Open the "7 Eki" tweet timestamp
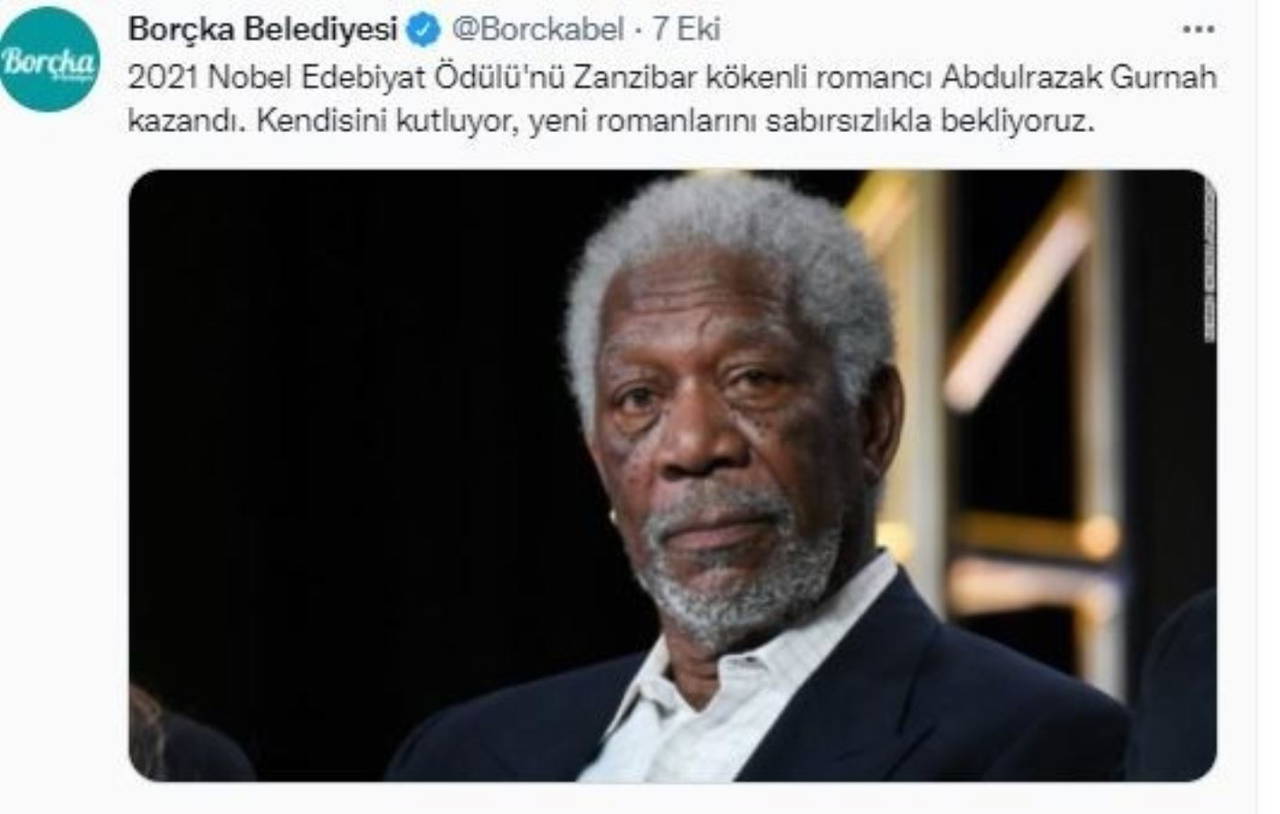Viewport: 1280px width, 814px height. click(686, 30)
